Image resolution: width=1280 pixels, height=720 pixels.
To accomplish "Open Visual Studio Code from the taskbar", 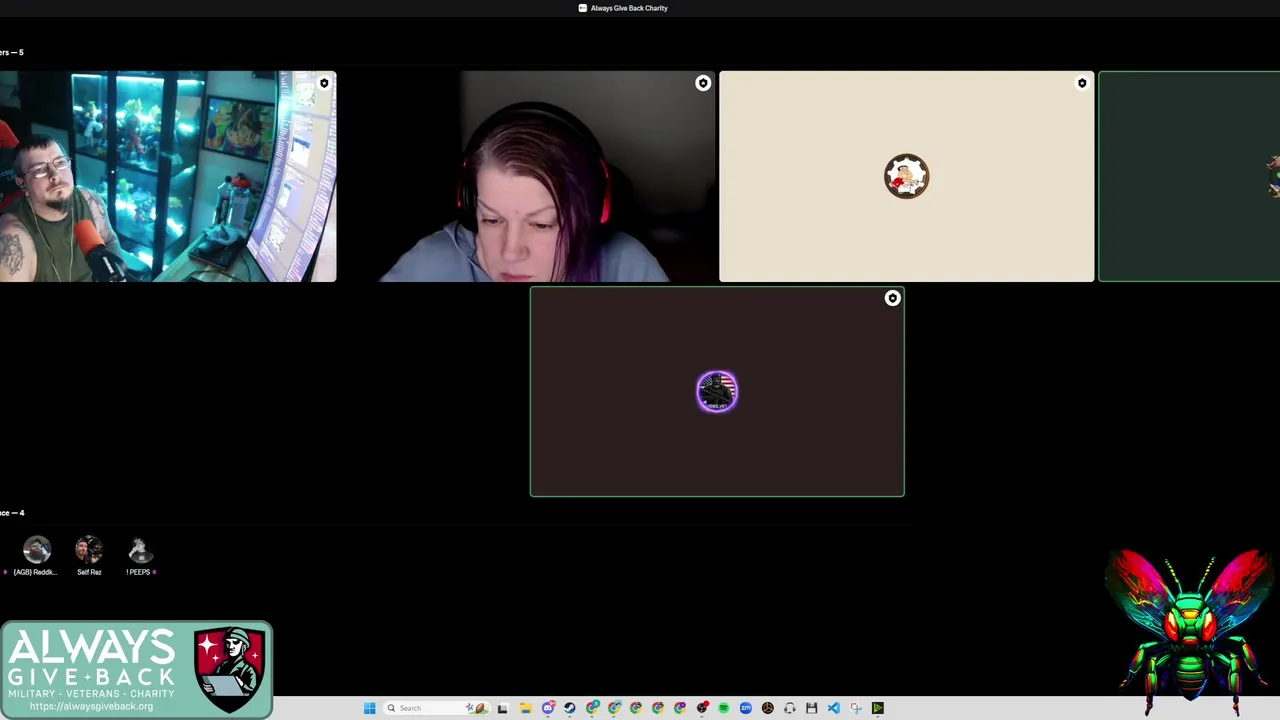I will click(833, 708).
